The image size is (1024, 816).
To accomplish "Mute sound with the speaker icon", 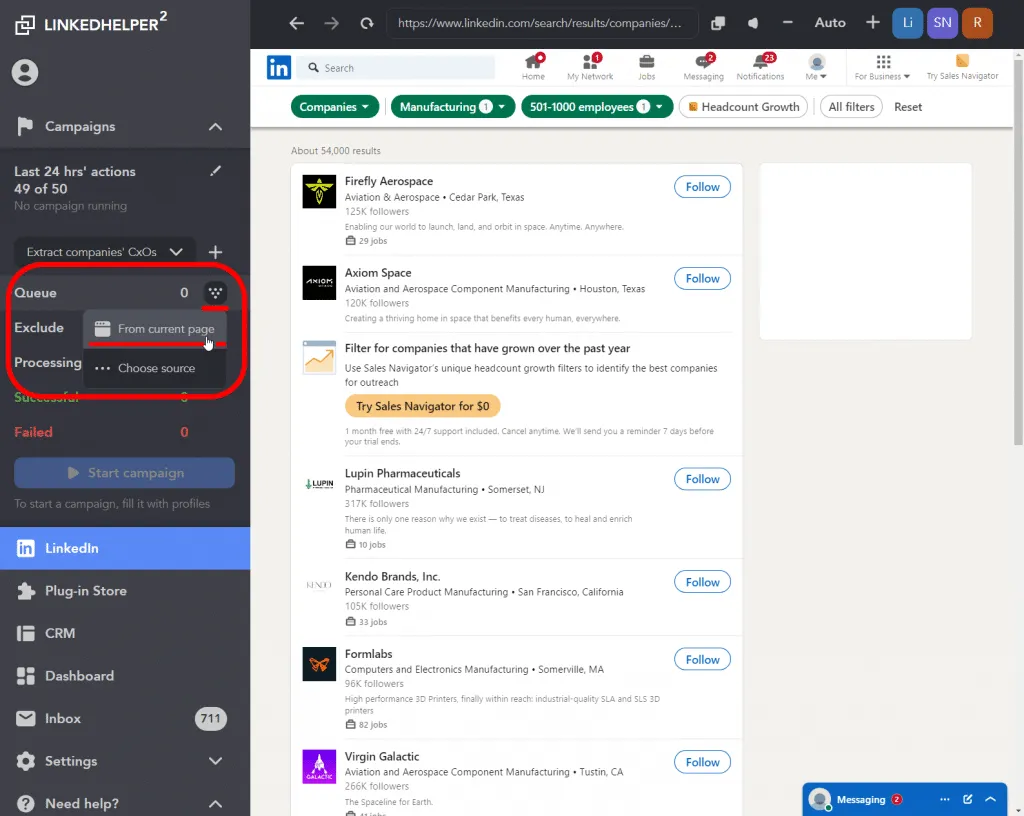I will 753,23.
